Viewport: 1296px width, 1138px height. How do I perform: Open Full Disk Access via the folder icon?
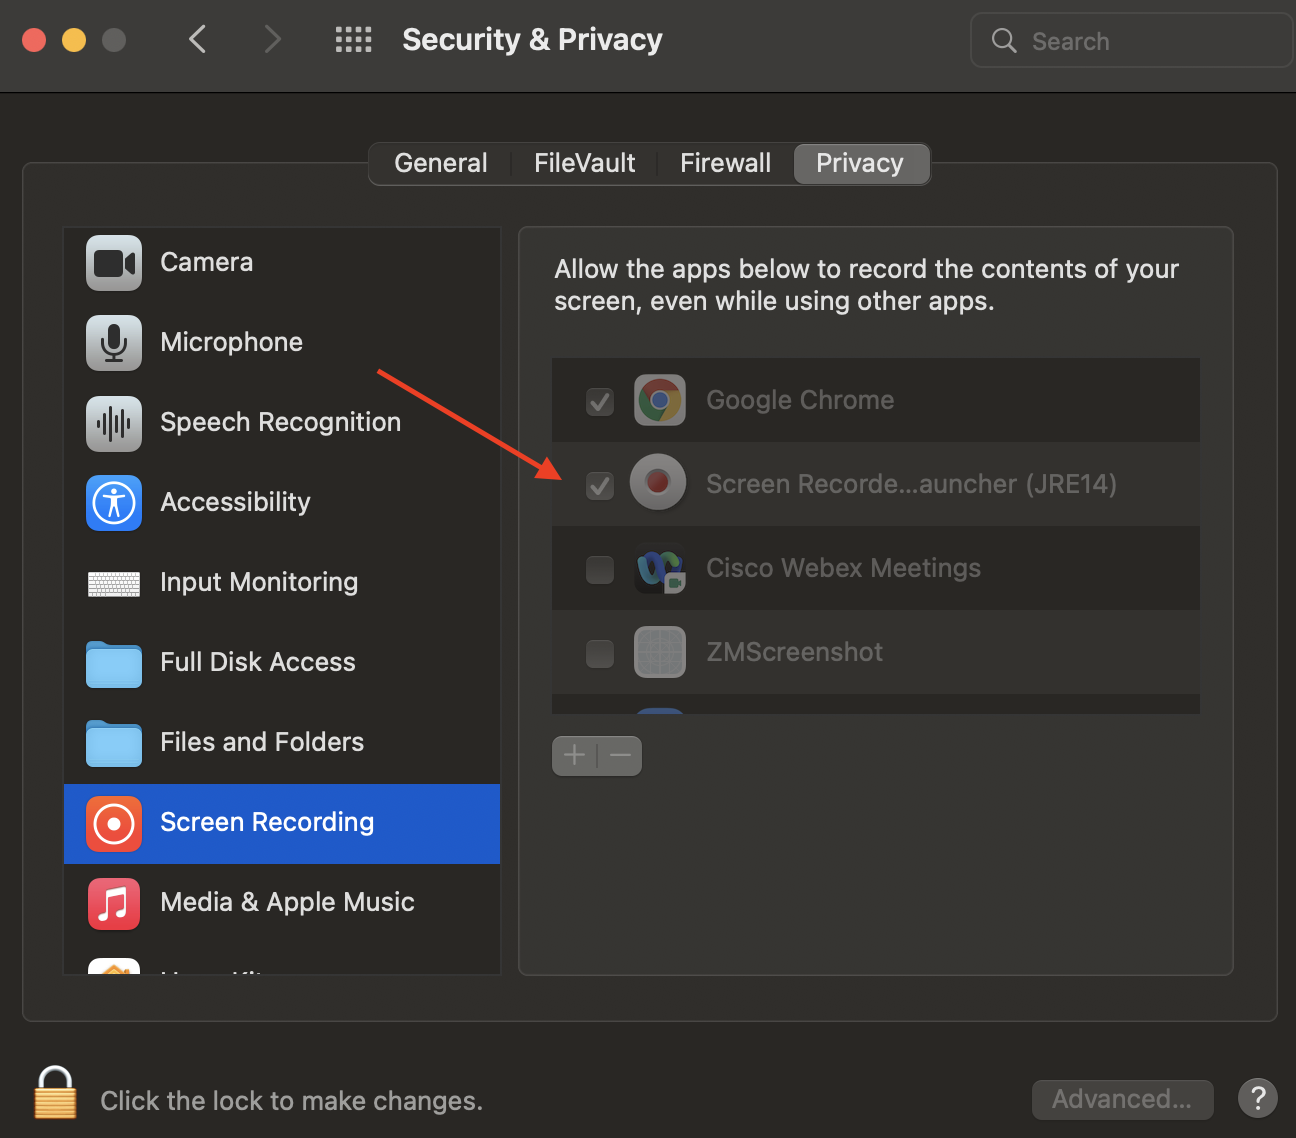coord(113,664)
